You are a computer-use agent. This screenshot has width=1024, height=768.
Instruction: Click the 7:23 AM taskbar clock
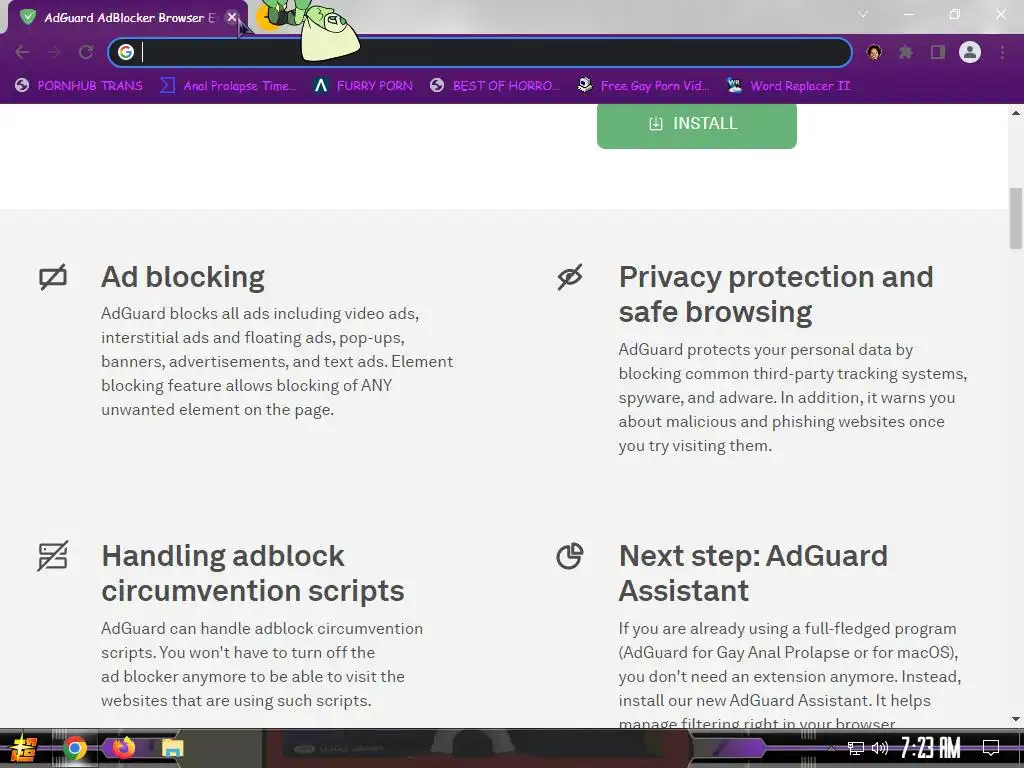coord(931,748)
